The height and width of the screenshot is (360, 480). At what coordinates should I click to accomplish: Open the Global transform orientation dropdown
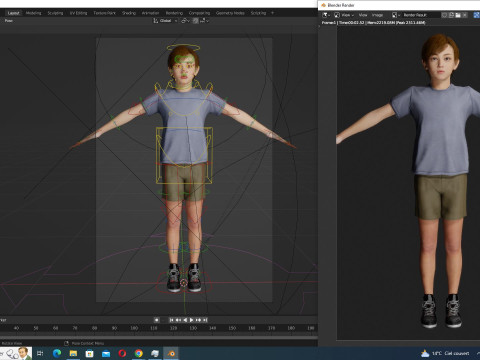click(165, 21)
